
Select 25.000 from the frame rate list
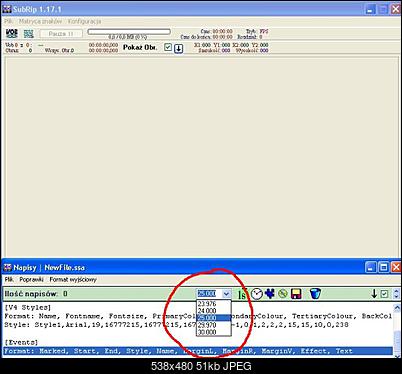tap(213, 318)
